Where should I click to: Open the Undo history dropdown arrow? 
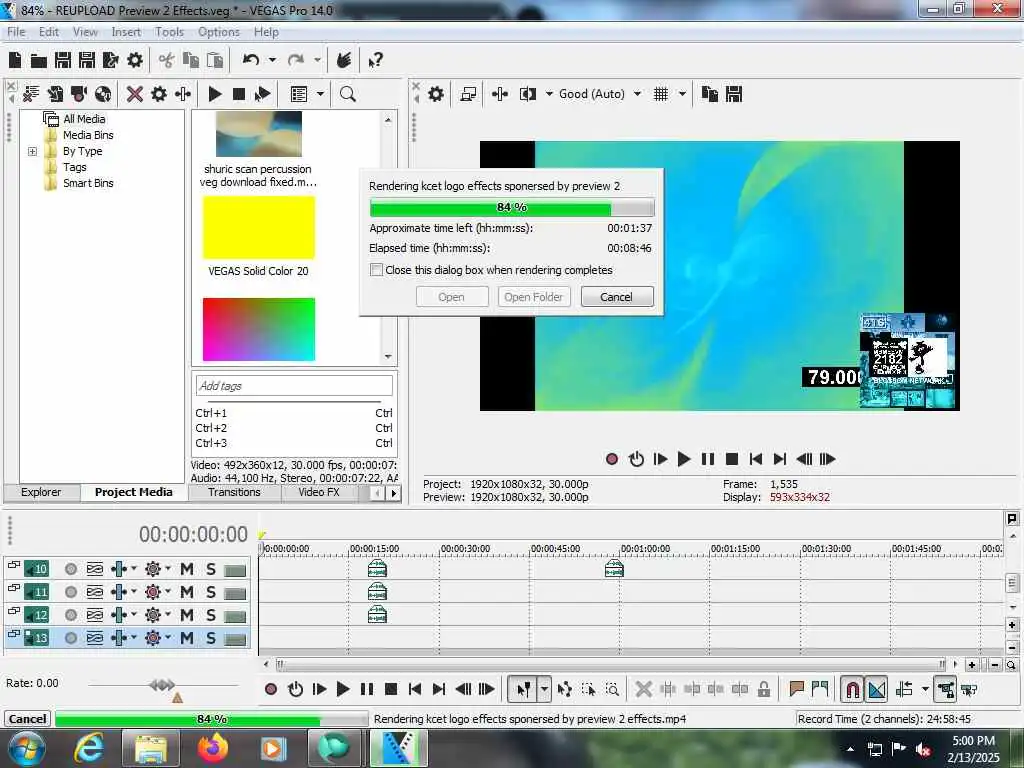(x=272, y=60)
